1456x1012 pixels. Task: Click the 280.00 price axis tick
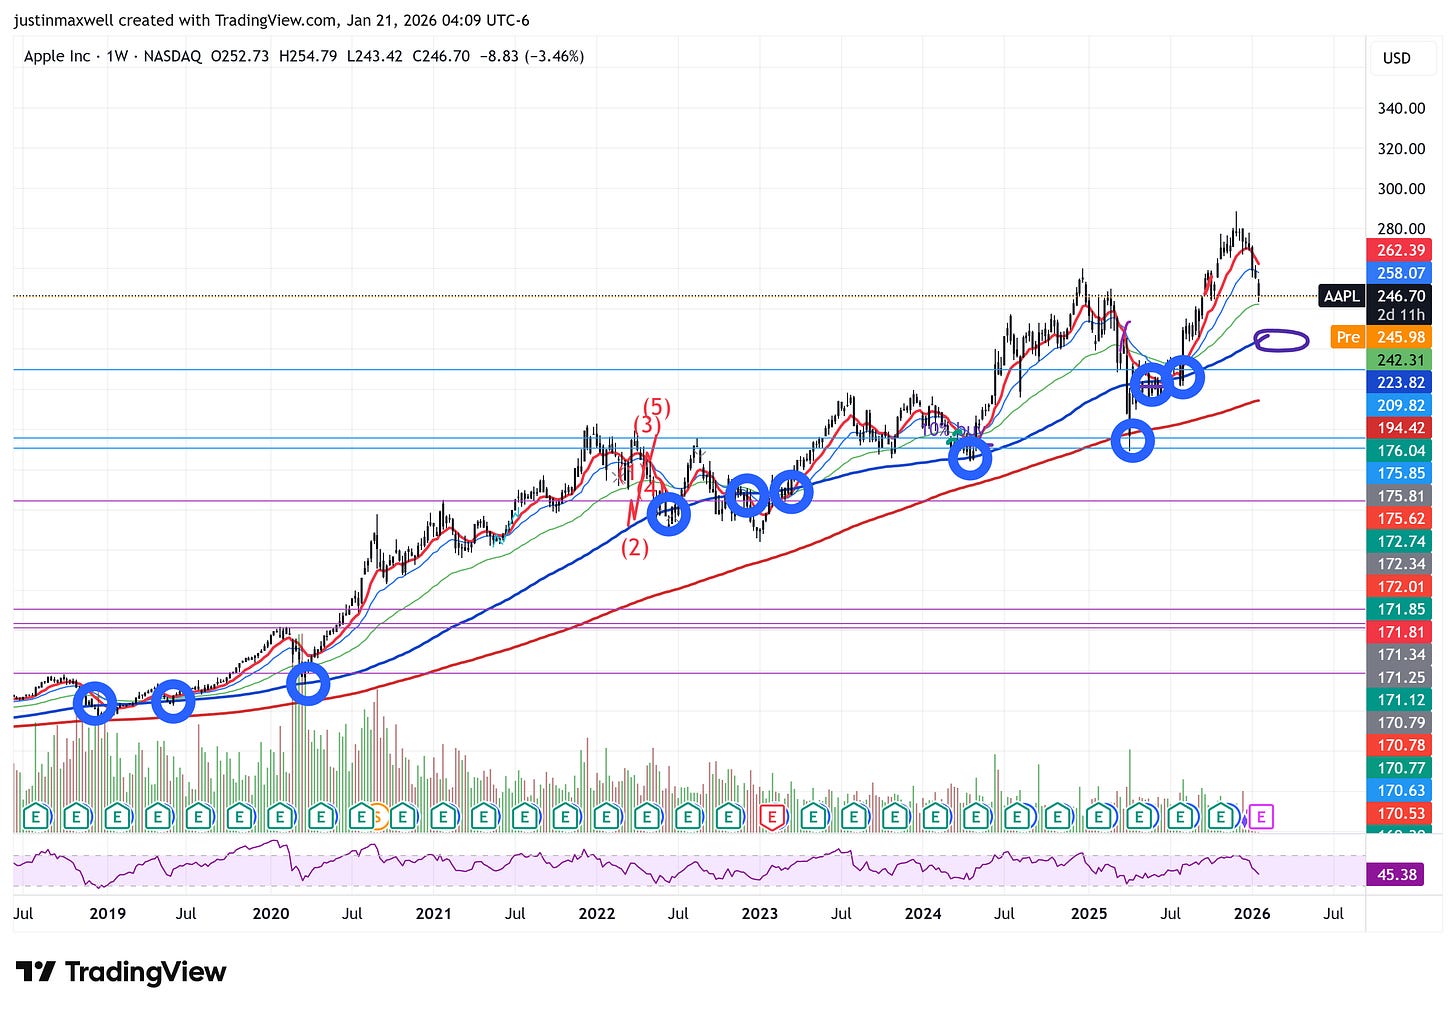1401,228
